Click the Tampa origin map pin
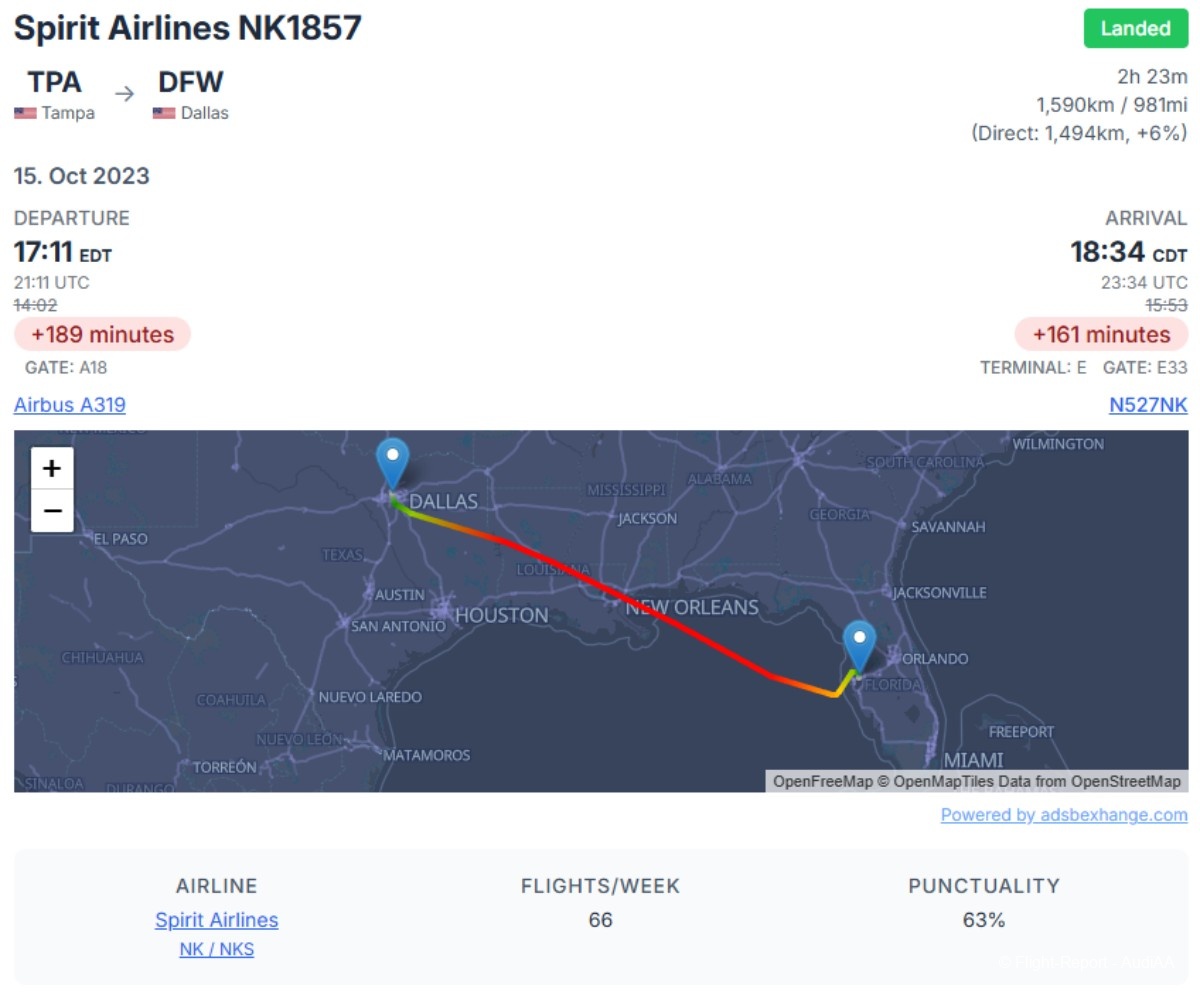 (859, 646)
